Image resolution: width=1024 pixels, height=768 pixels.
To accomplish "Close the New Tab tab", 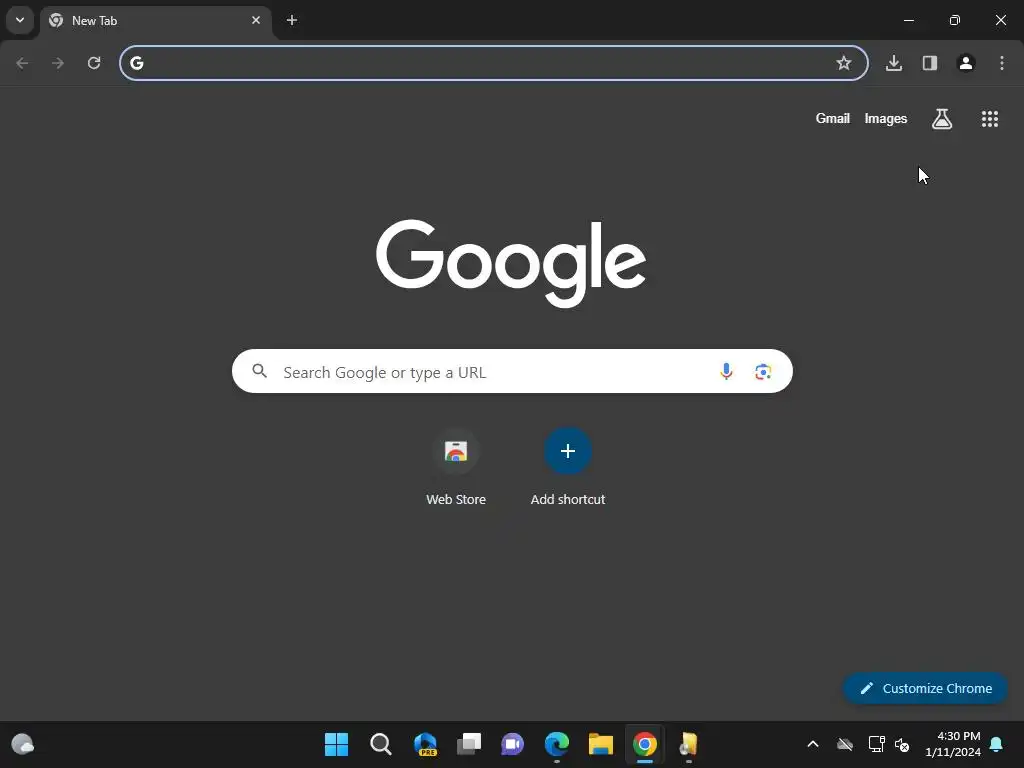I will click(256, 20).
